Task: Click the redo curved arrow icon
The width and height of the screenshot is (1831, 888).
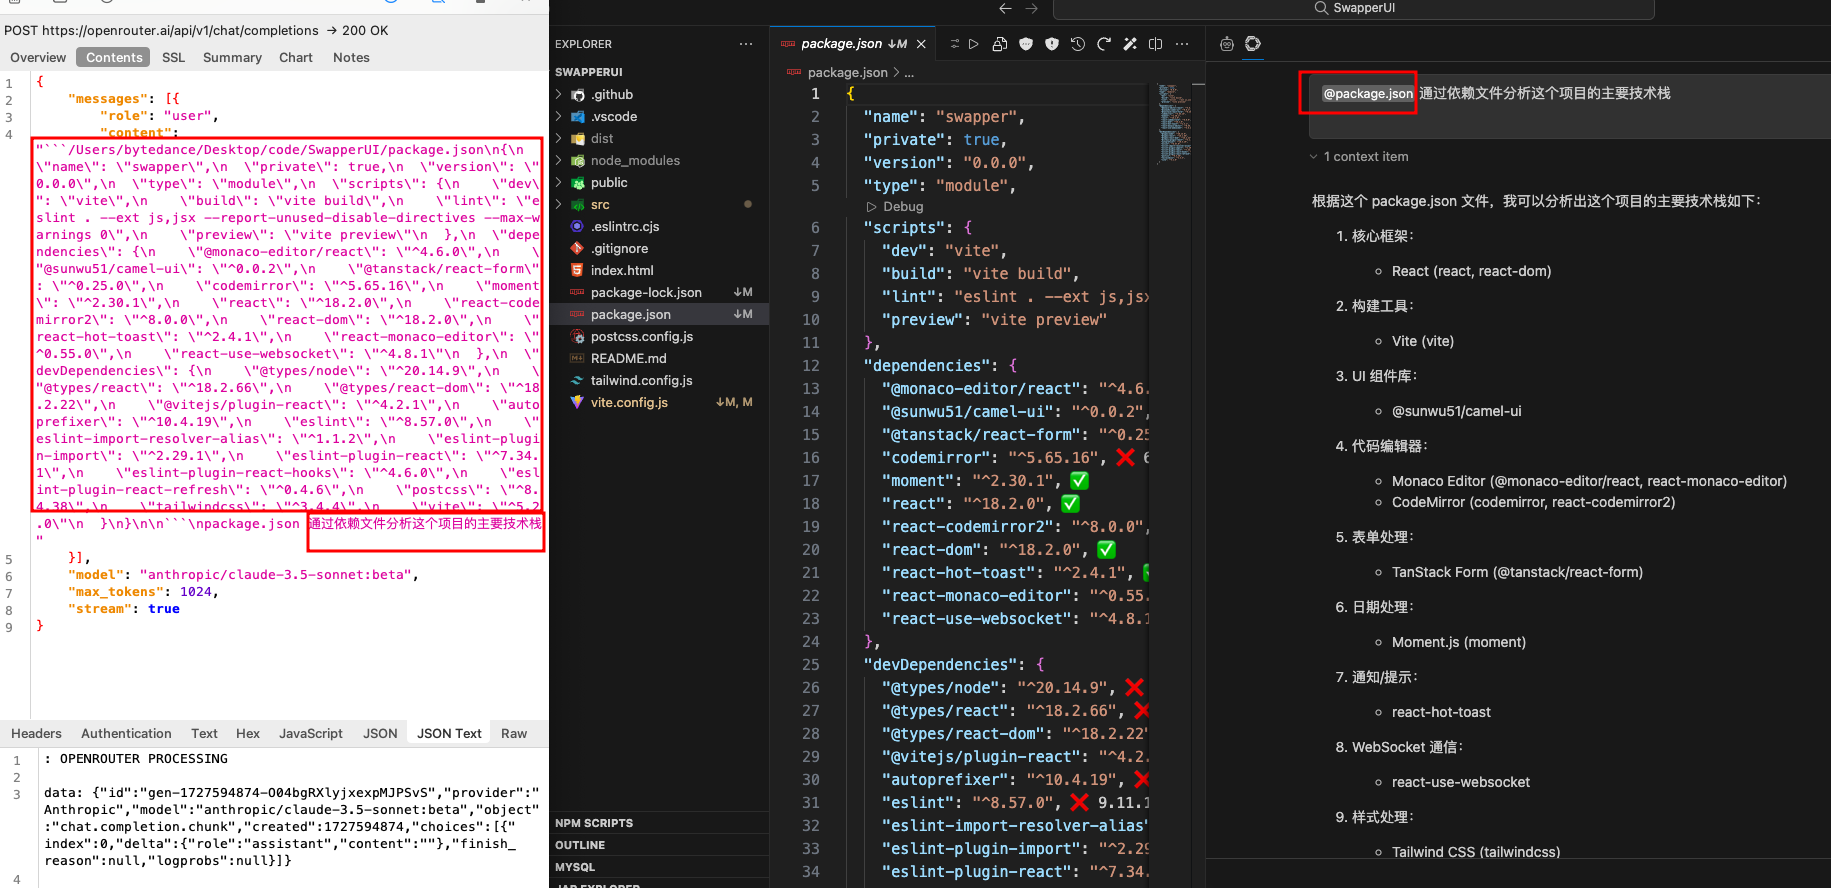Action: click(x=1104, y=44)
